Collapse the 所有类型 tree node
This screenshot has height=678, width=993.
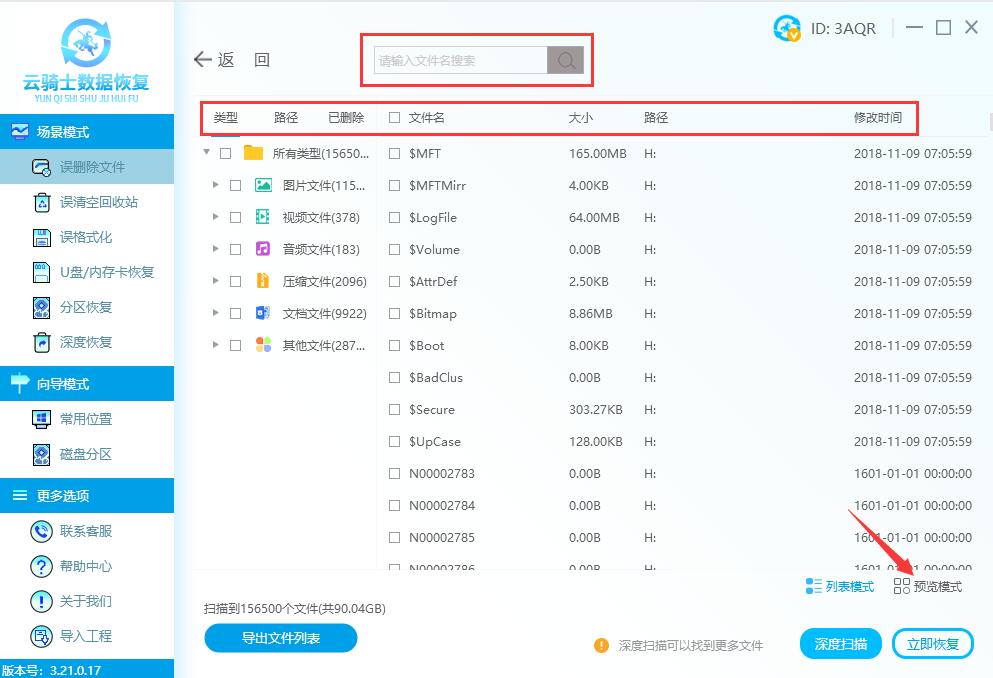click(207, 153)
